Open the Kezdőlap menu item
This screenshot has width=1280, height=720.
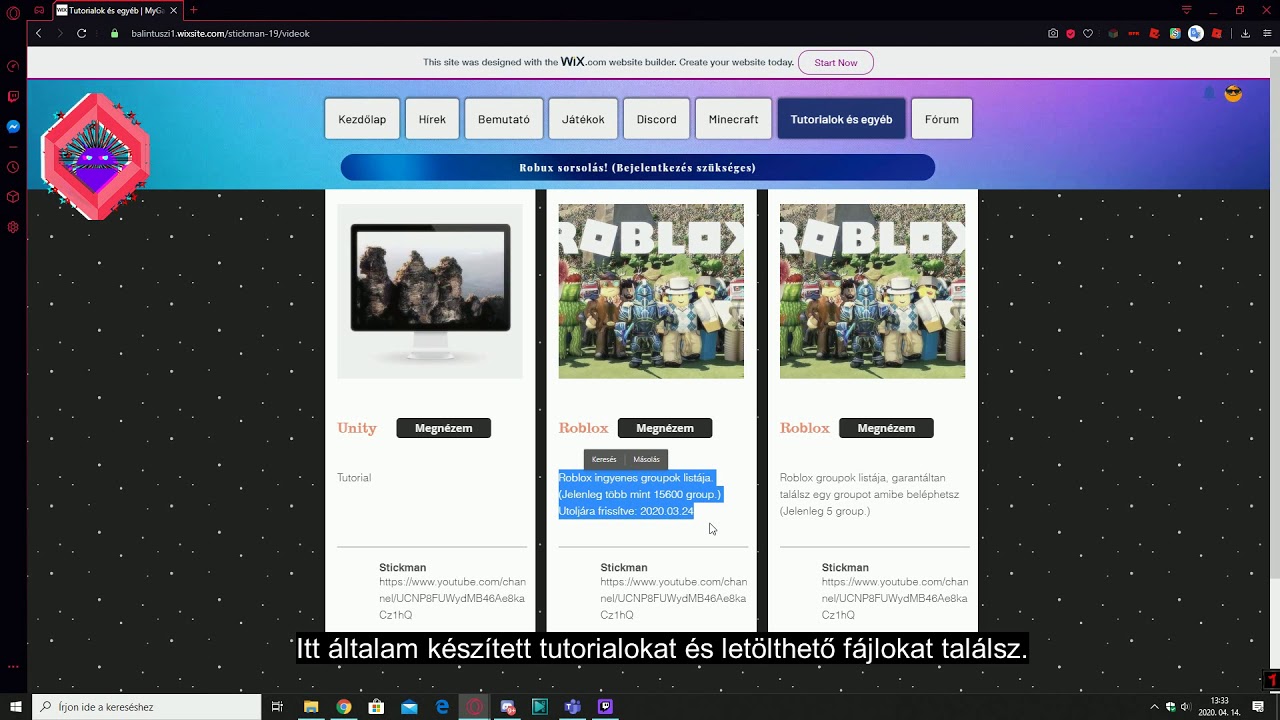(x=362, y=119)
